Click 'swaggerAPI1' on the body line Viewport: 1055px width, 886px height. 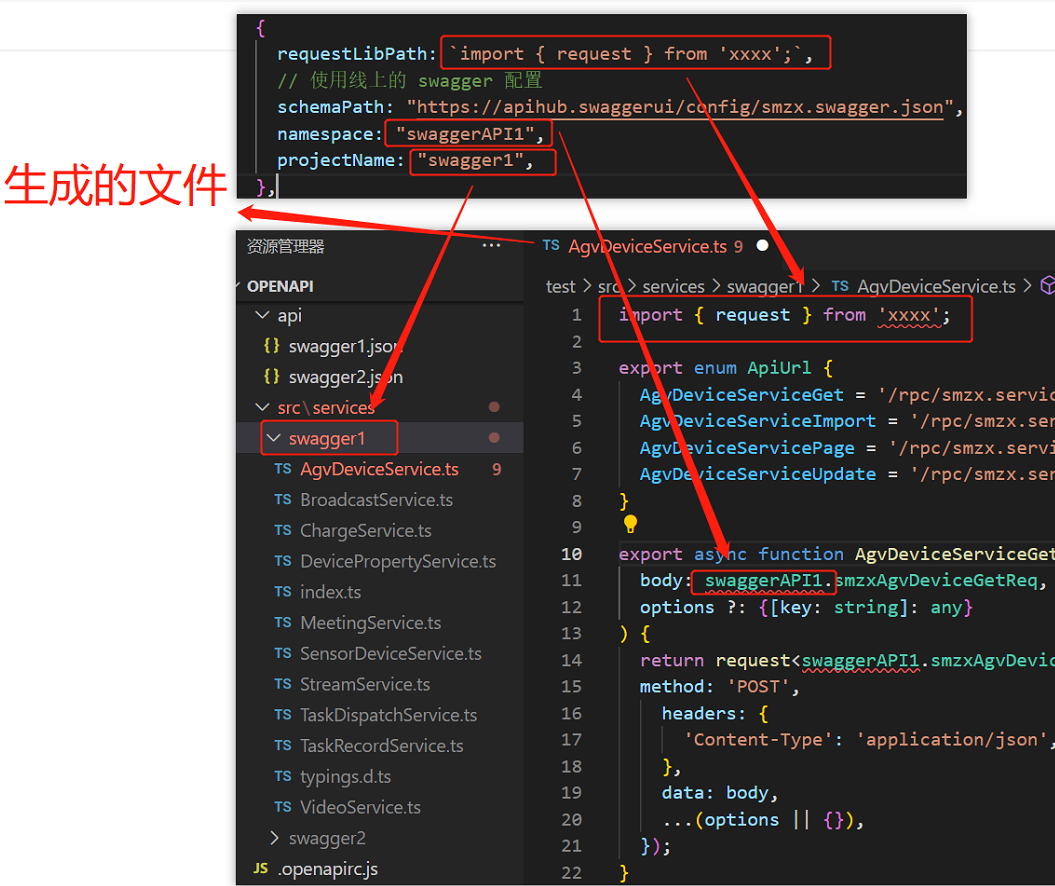pos(764,581)
